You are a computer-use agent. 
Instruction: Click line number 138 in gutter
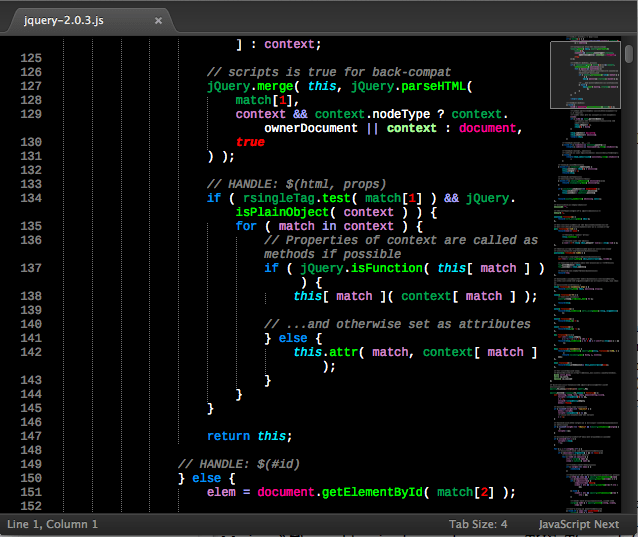31,296
